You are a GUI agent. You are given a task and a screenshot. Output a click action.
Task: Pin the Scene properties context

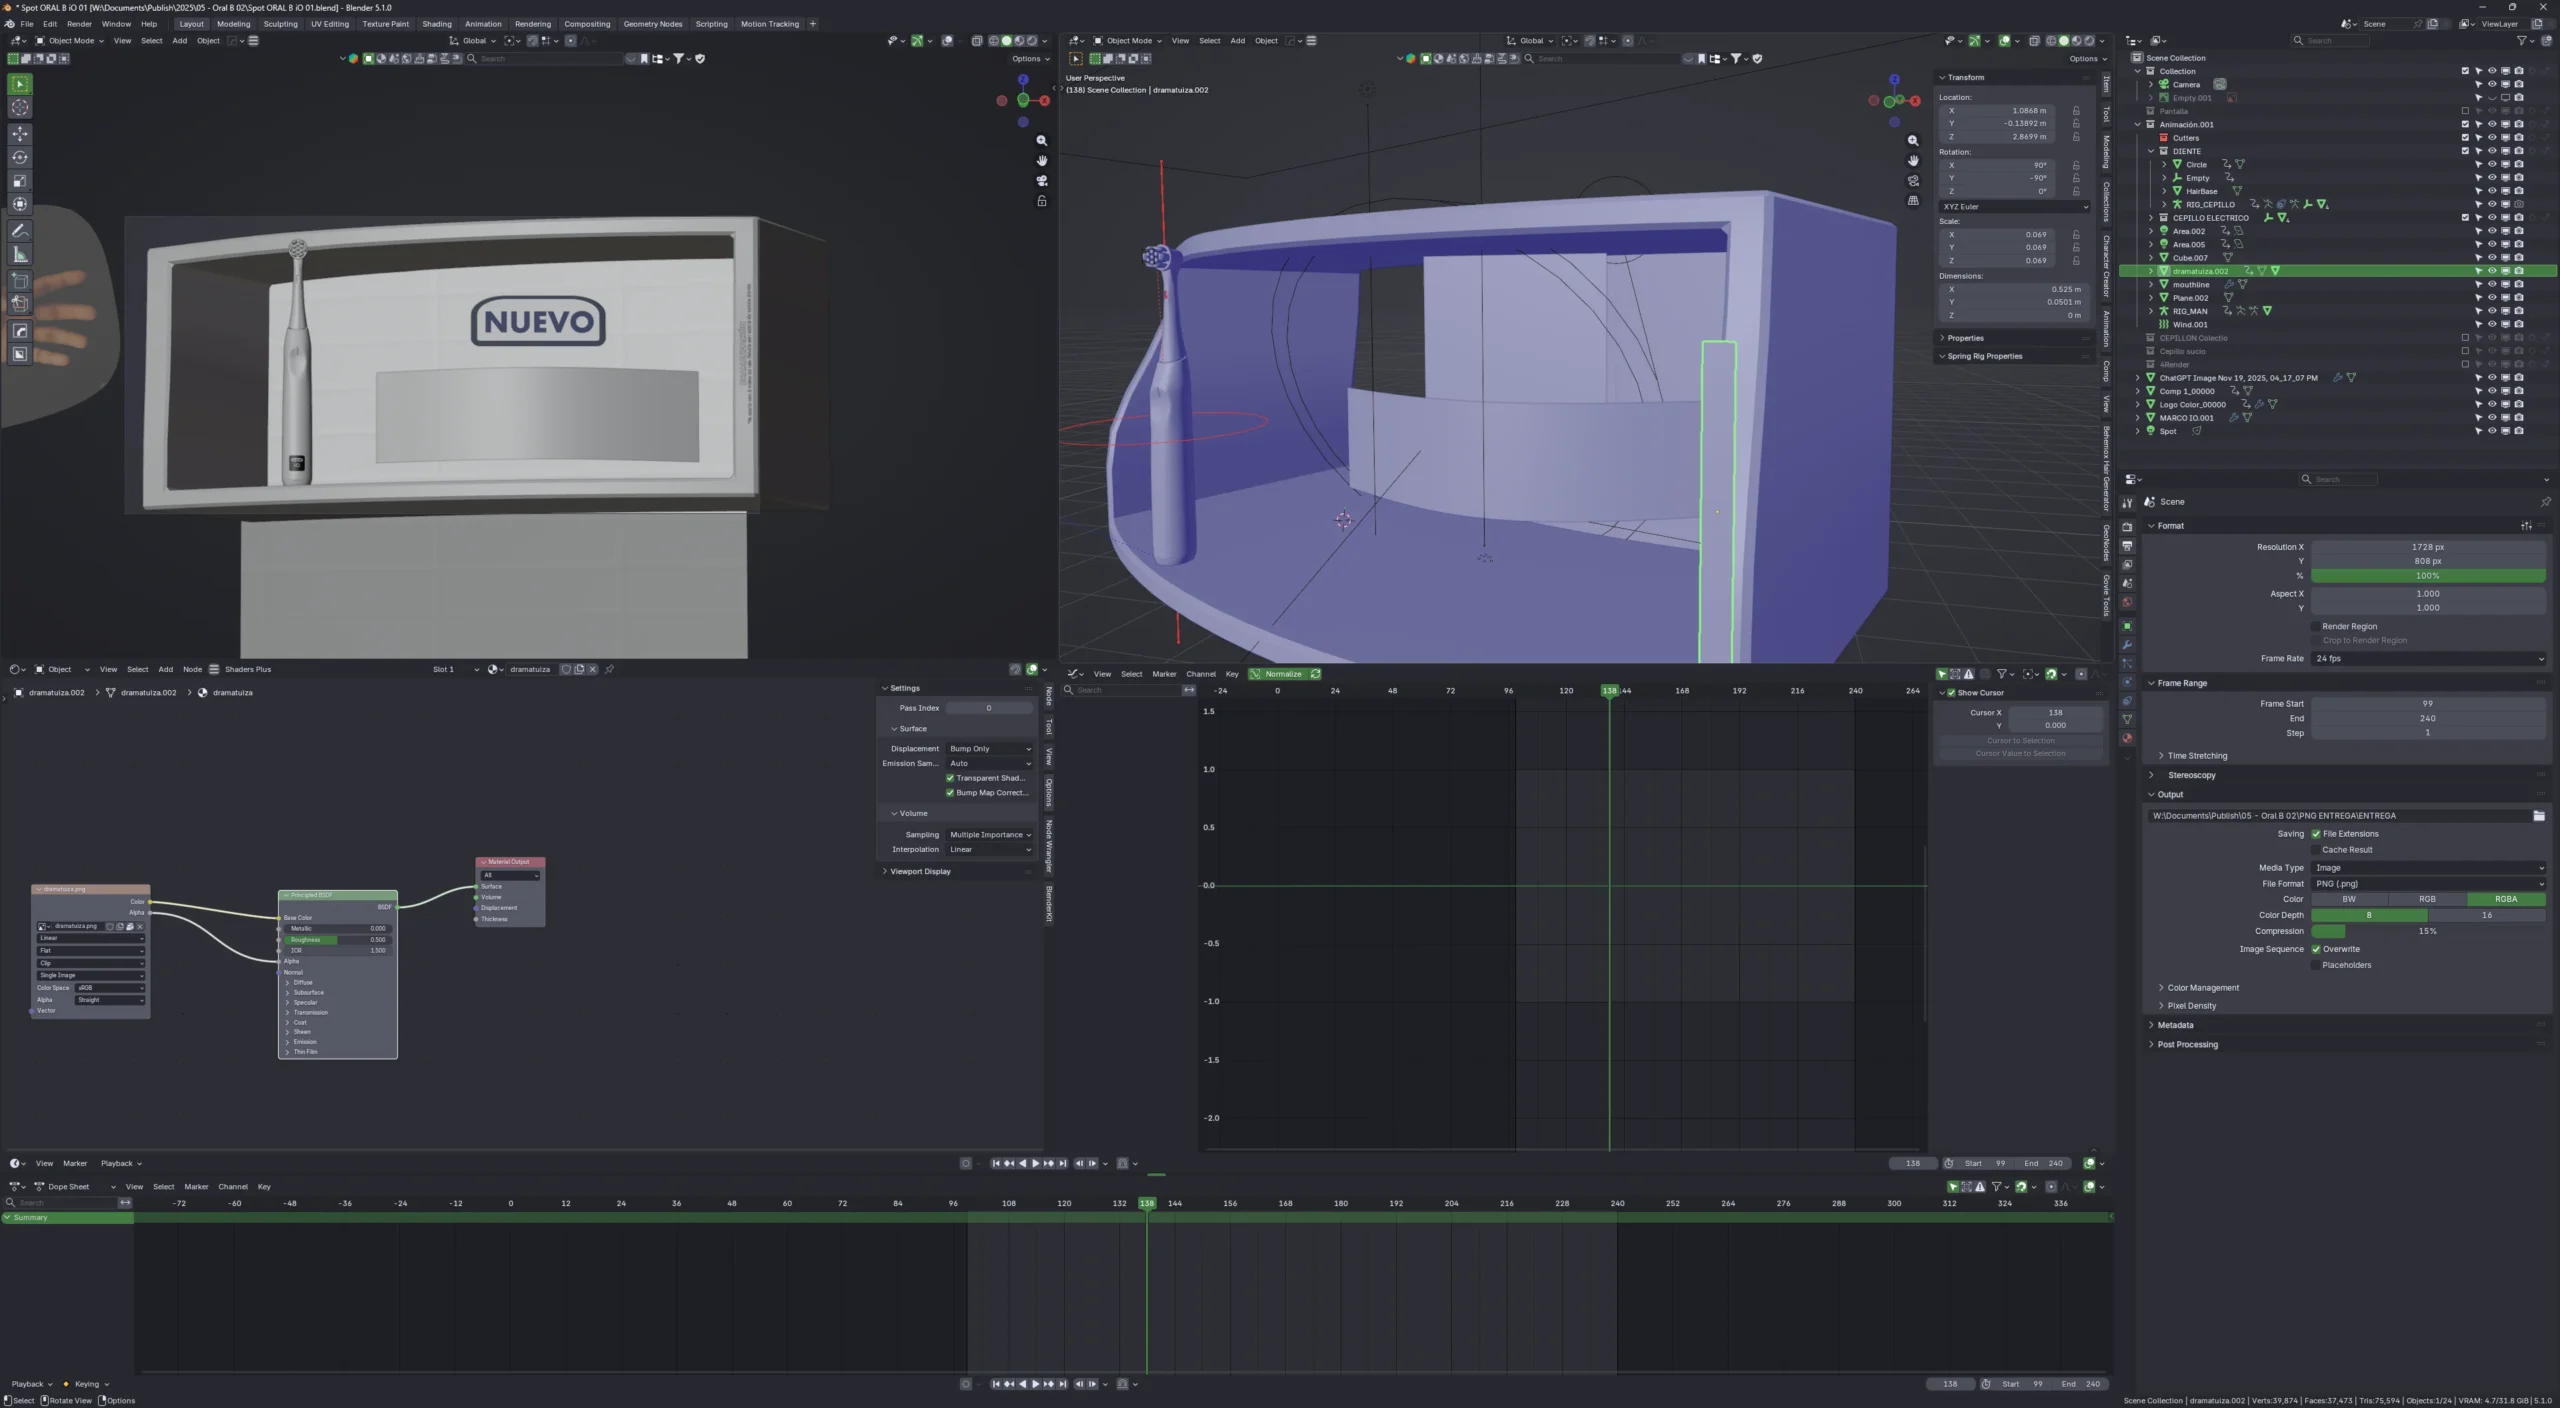click(2545, 502)
